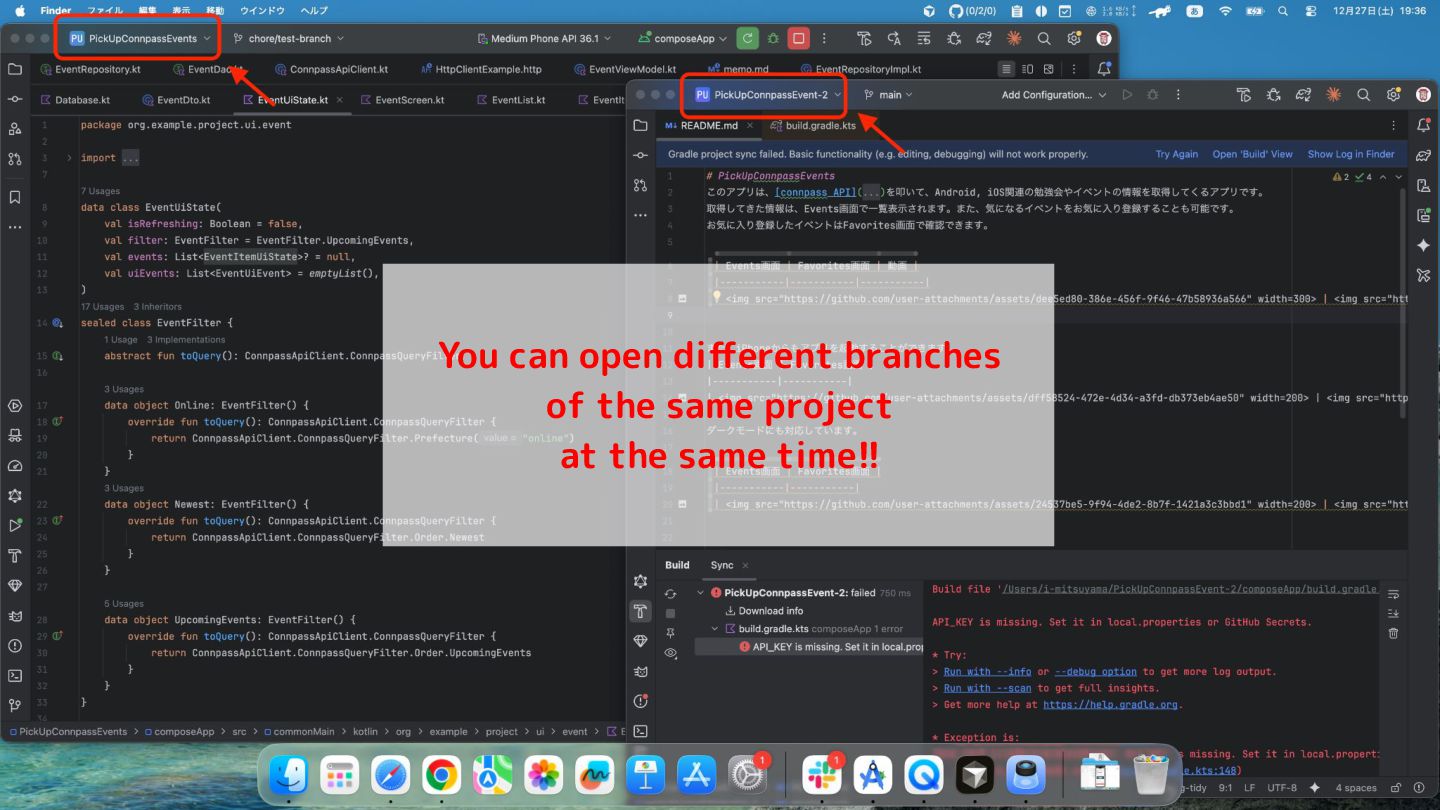Image resolution: width=1440 pixels, height=810 pixels.
Task: Toggle soft-wrap icon in build output
Action: click(x=1393, y=594)
